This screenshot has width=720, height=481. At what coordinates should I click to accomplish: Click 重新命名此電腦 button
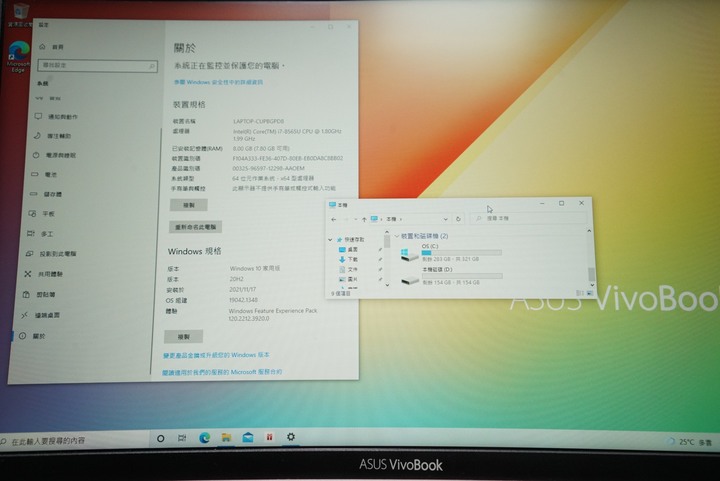[x=196, y=227]
